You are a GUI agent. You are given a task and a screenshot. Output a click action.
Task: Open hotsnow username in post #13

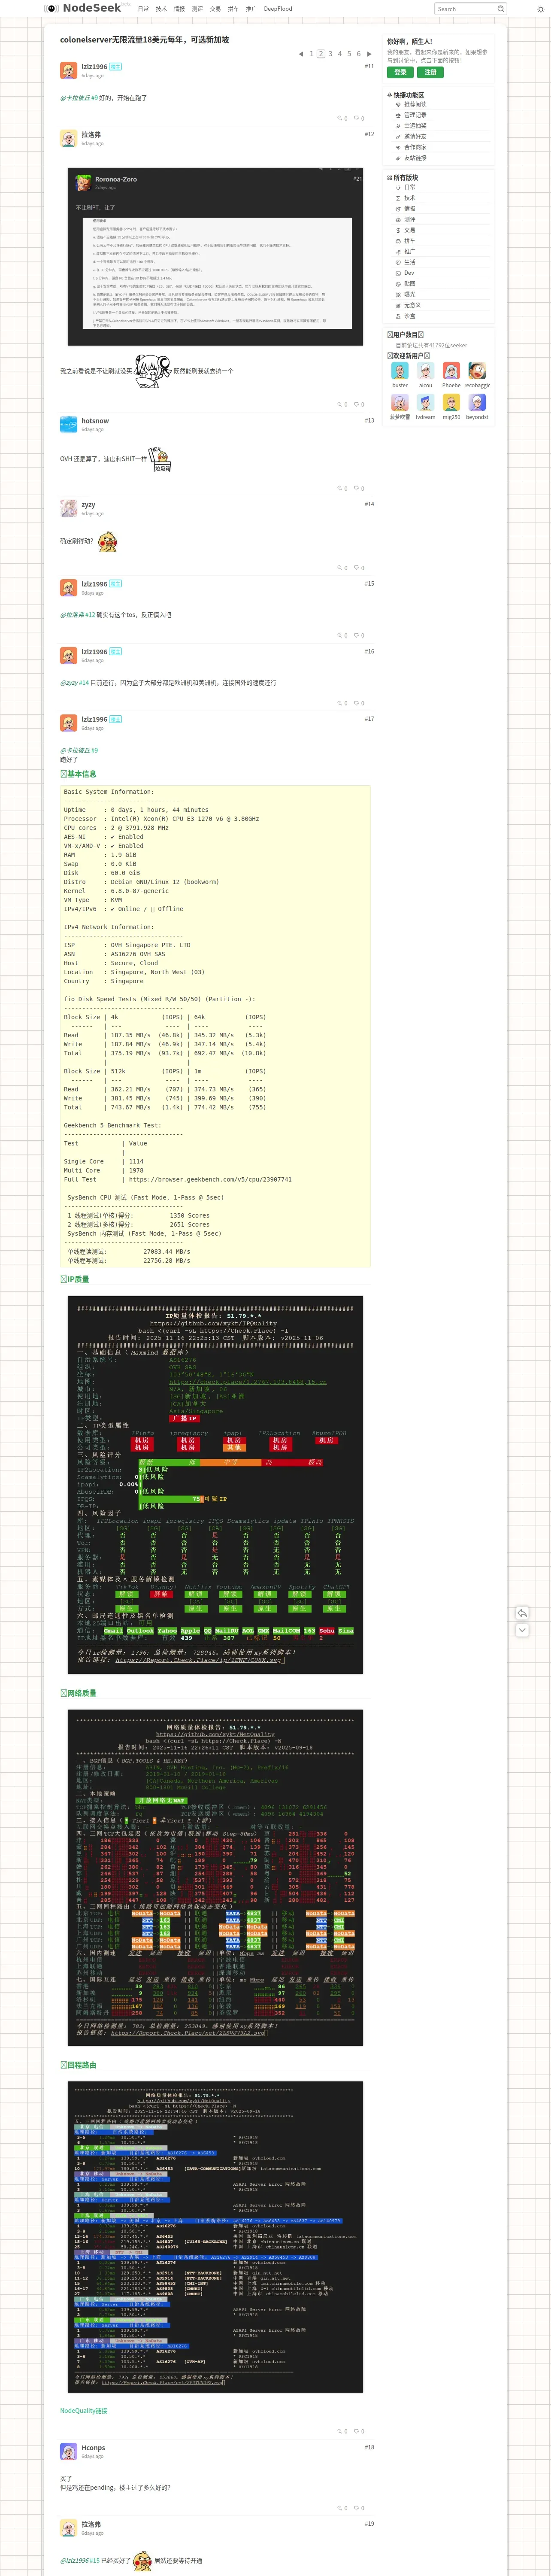pyautogui.click(x=95, y=421)
